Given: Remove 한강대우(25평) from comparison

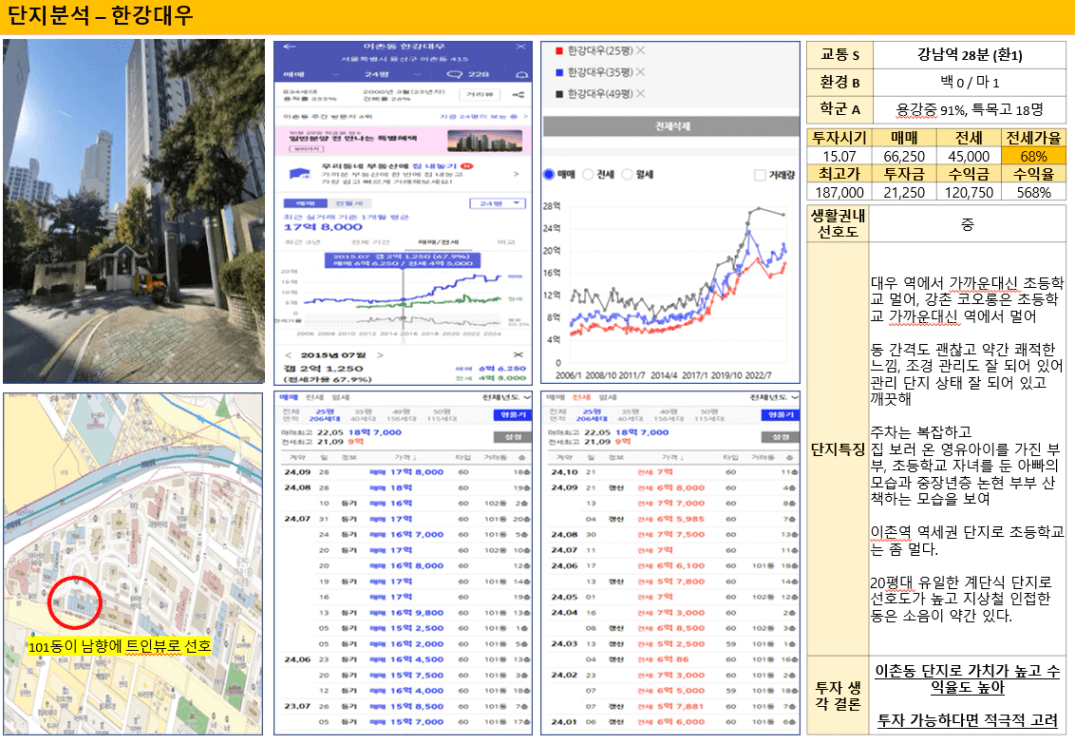Looking at the screenshot, I should click(640, 51).
